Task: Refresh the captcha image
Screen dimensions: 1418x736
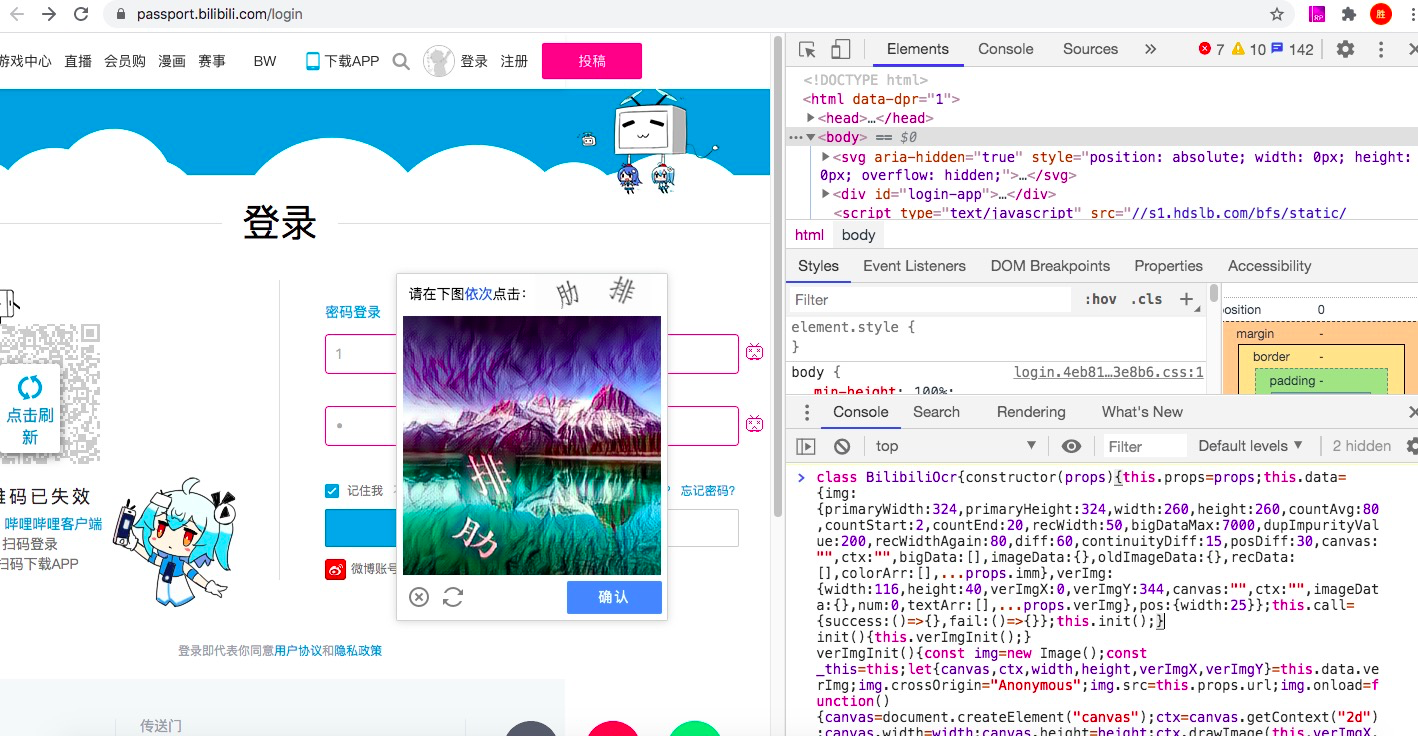Action: point(453,597)
